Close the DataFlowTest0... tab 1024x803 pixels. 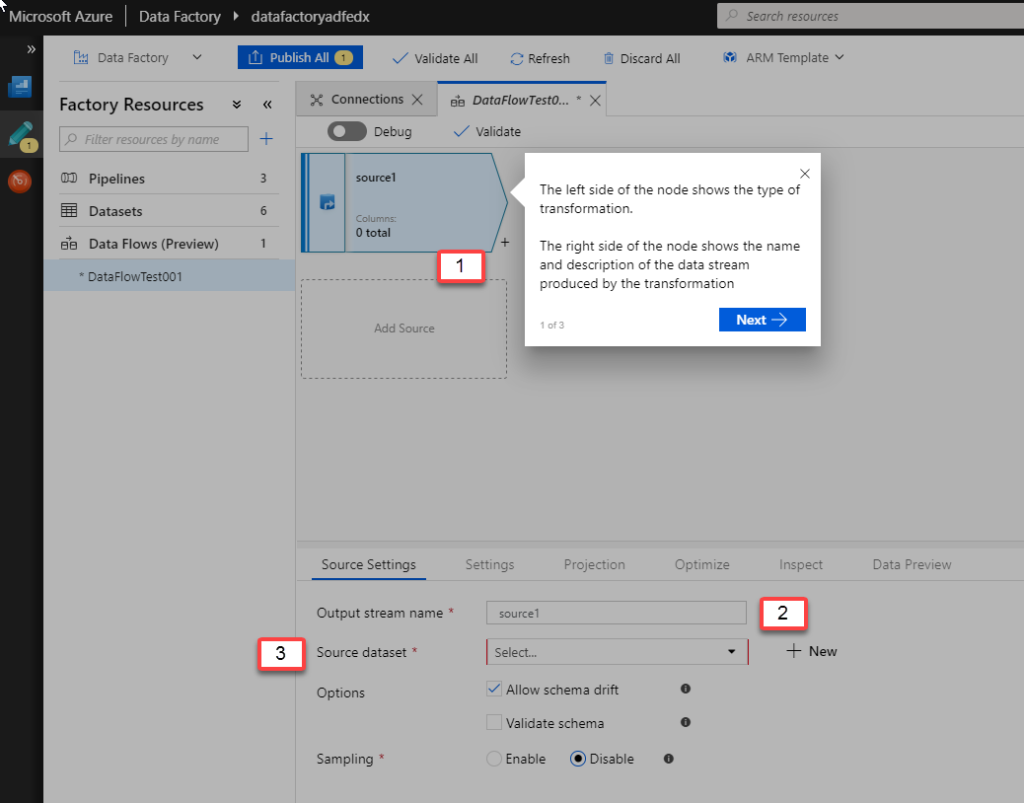coord(595,101)
